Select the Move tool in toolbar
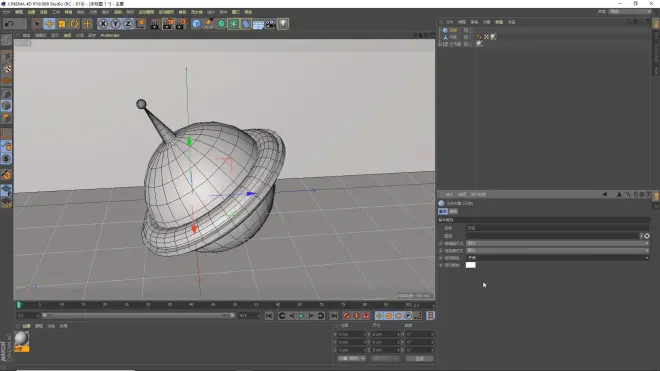 tap(49, 24)
